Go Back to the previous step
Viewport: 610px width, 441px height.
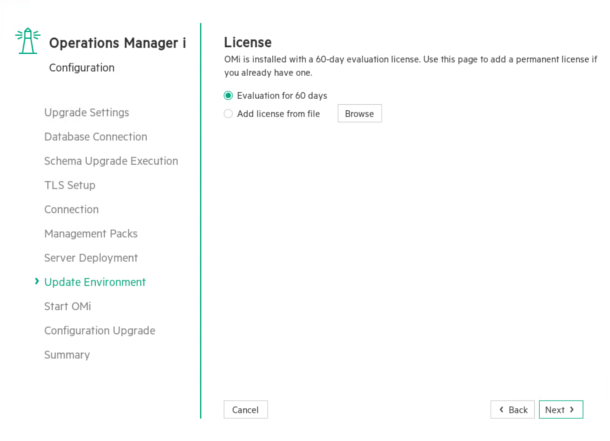[512, 410]
